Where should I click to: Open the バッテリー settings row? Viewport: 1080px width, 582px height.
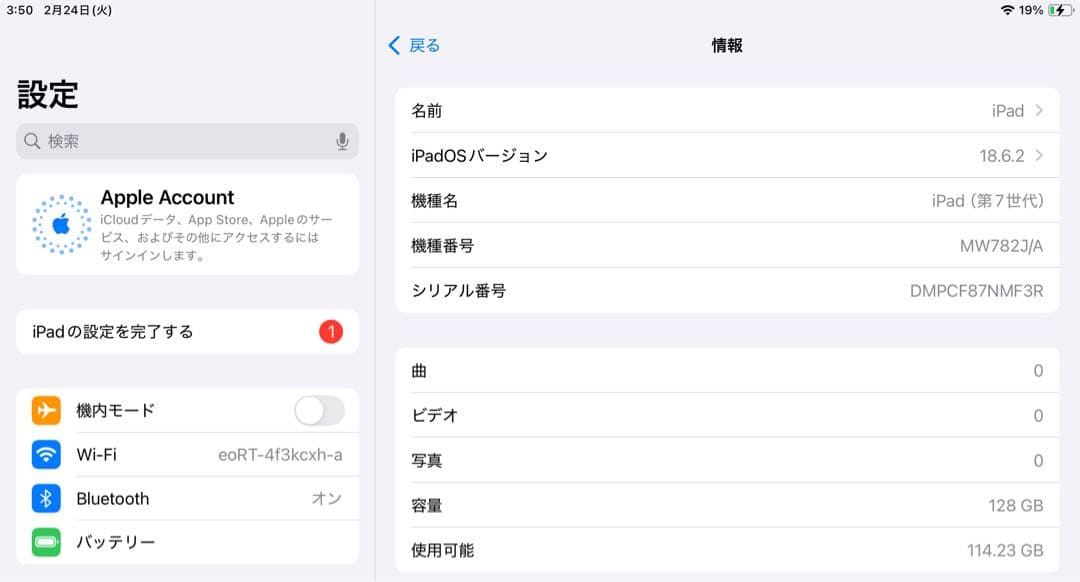(x=187, y=543)
